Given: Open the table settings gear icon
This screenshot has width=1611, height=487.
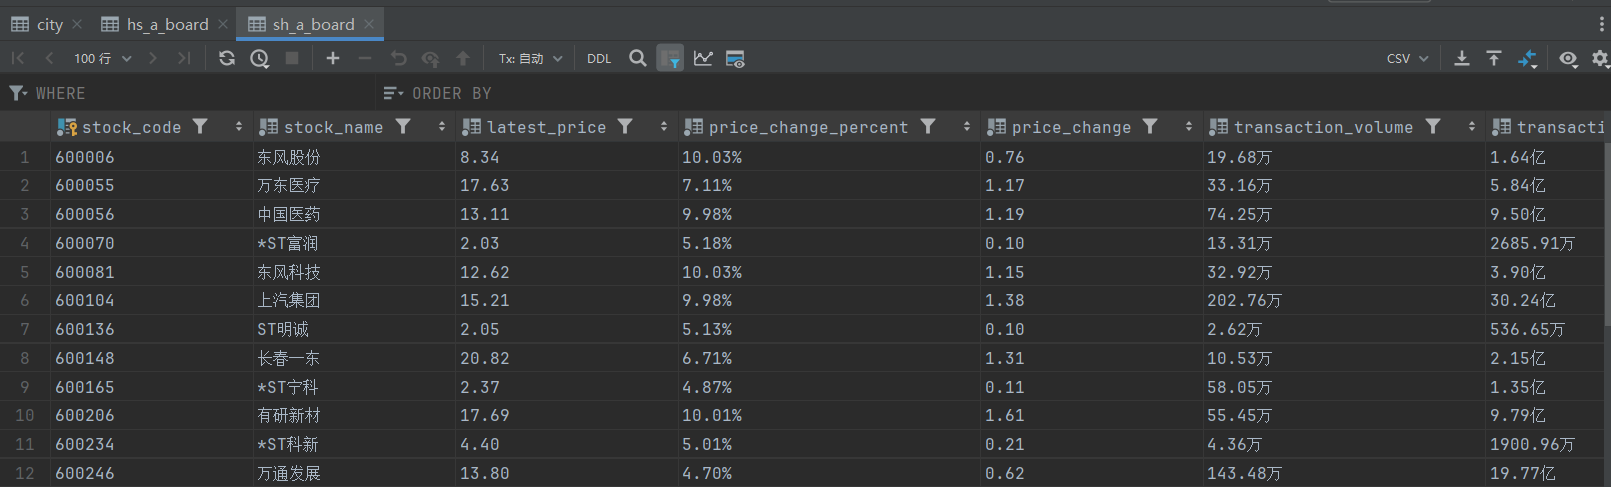Looking at the screenshot, I should [1599, 58].
